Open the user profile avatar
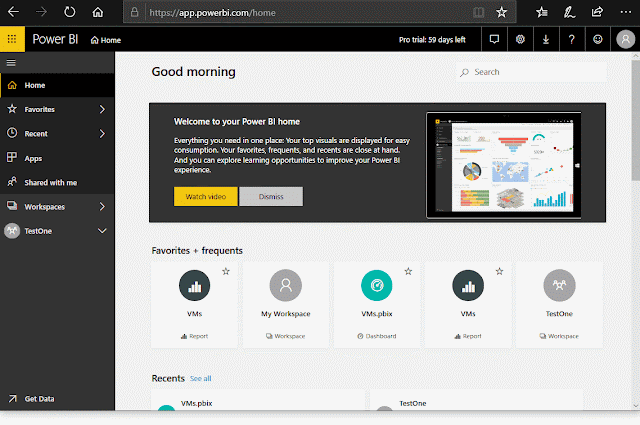The height and width of the screenshot is (425, 640). pos(625,39)
